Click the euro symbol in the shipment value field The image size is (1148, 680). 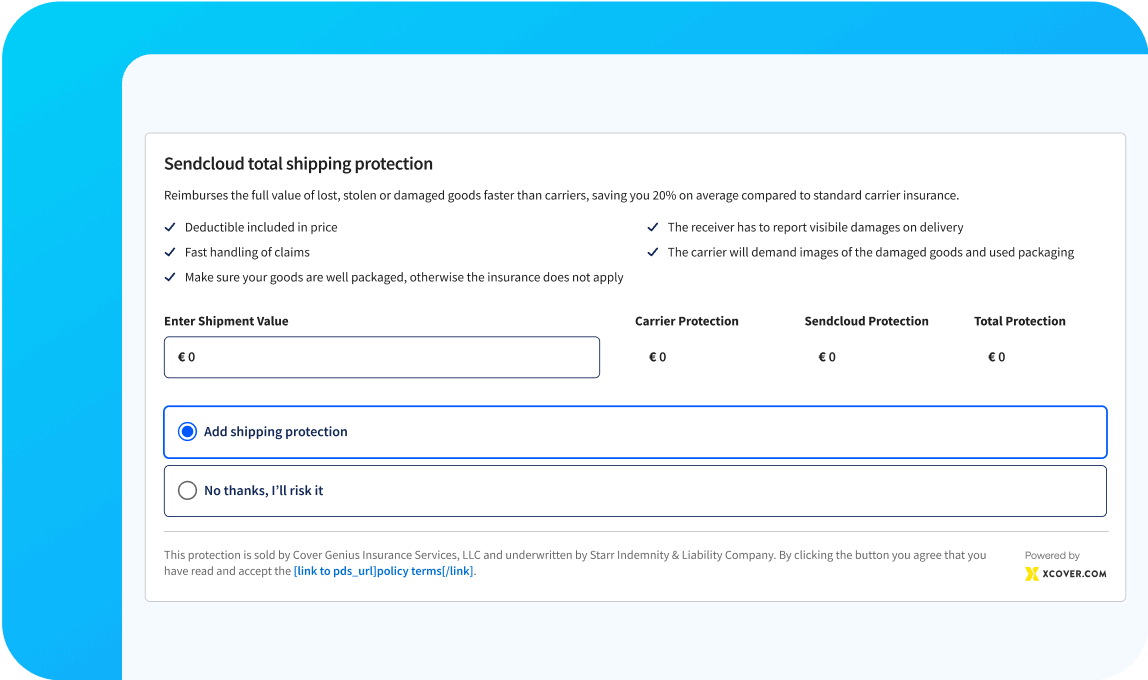181,356
